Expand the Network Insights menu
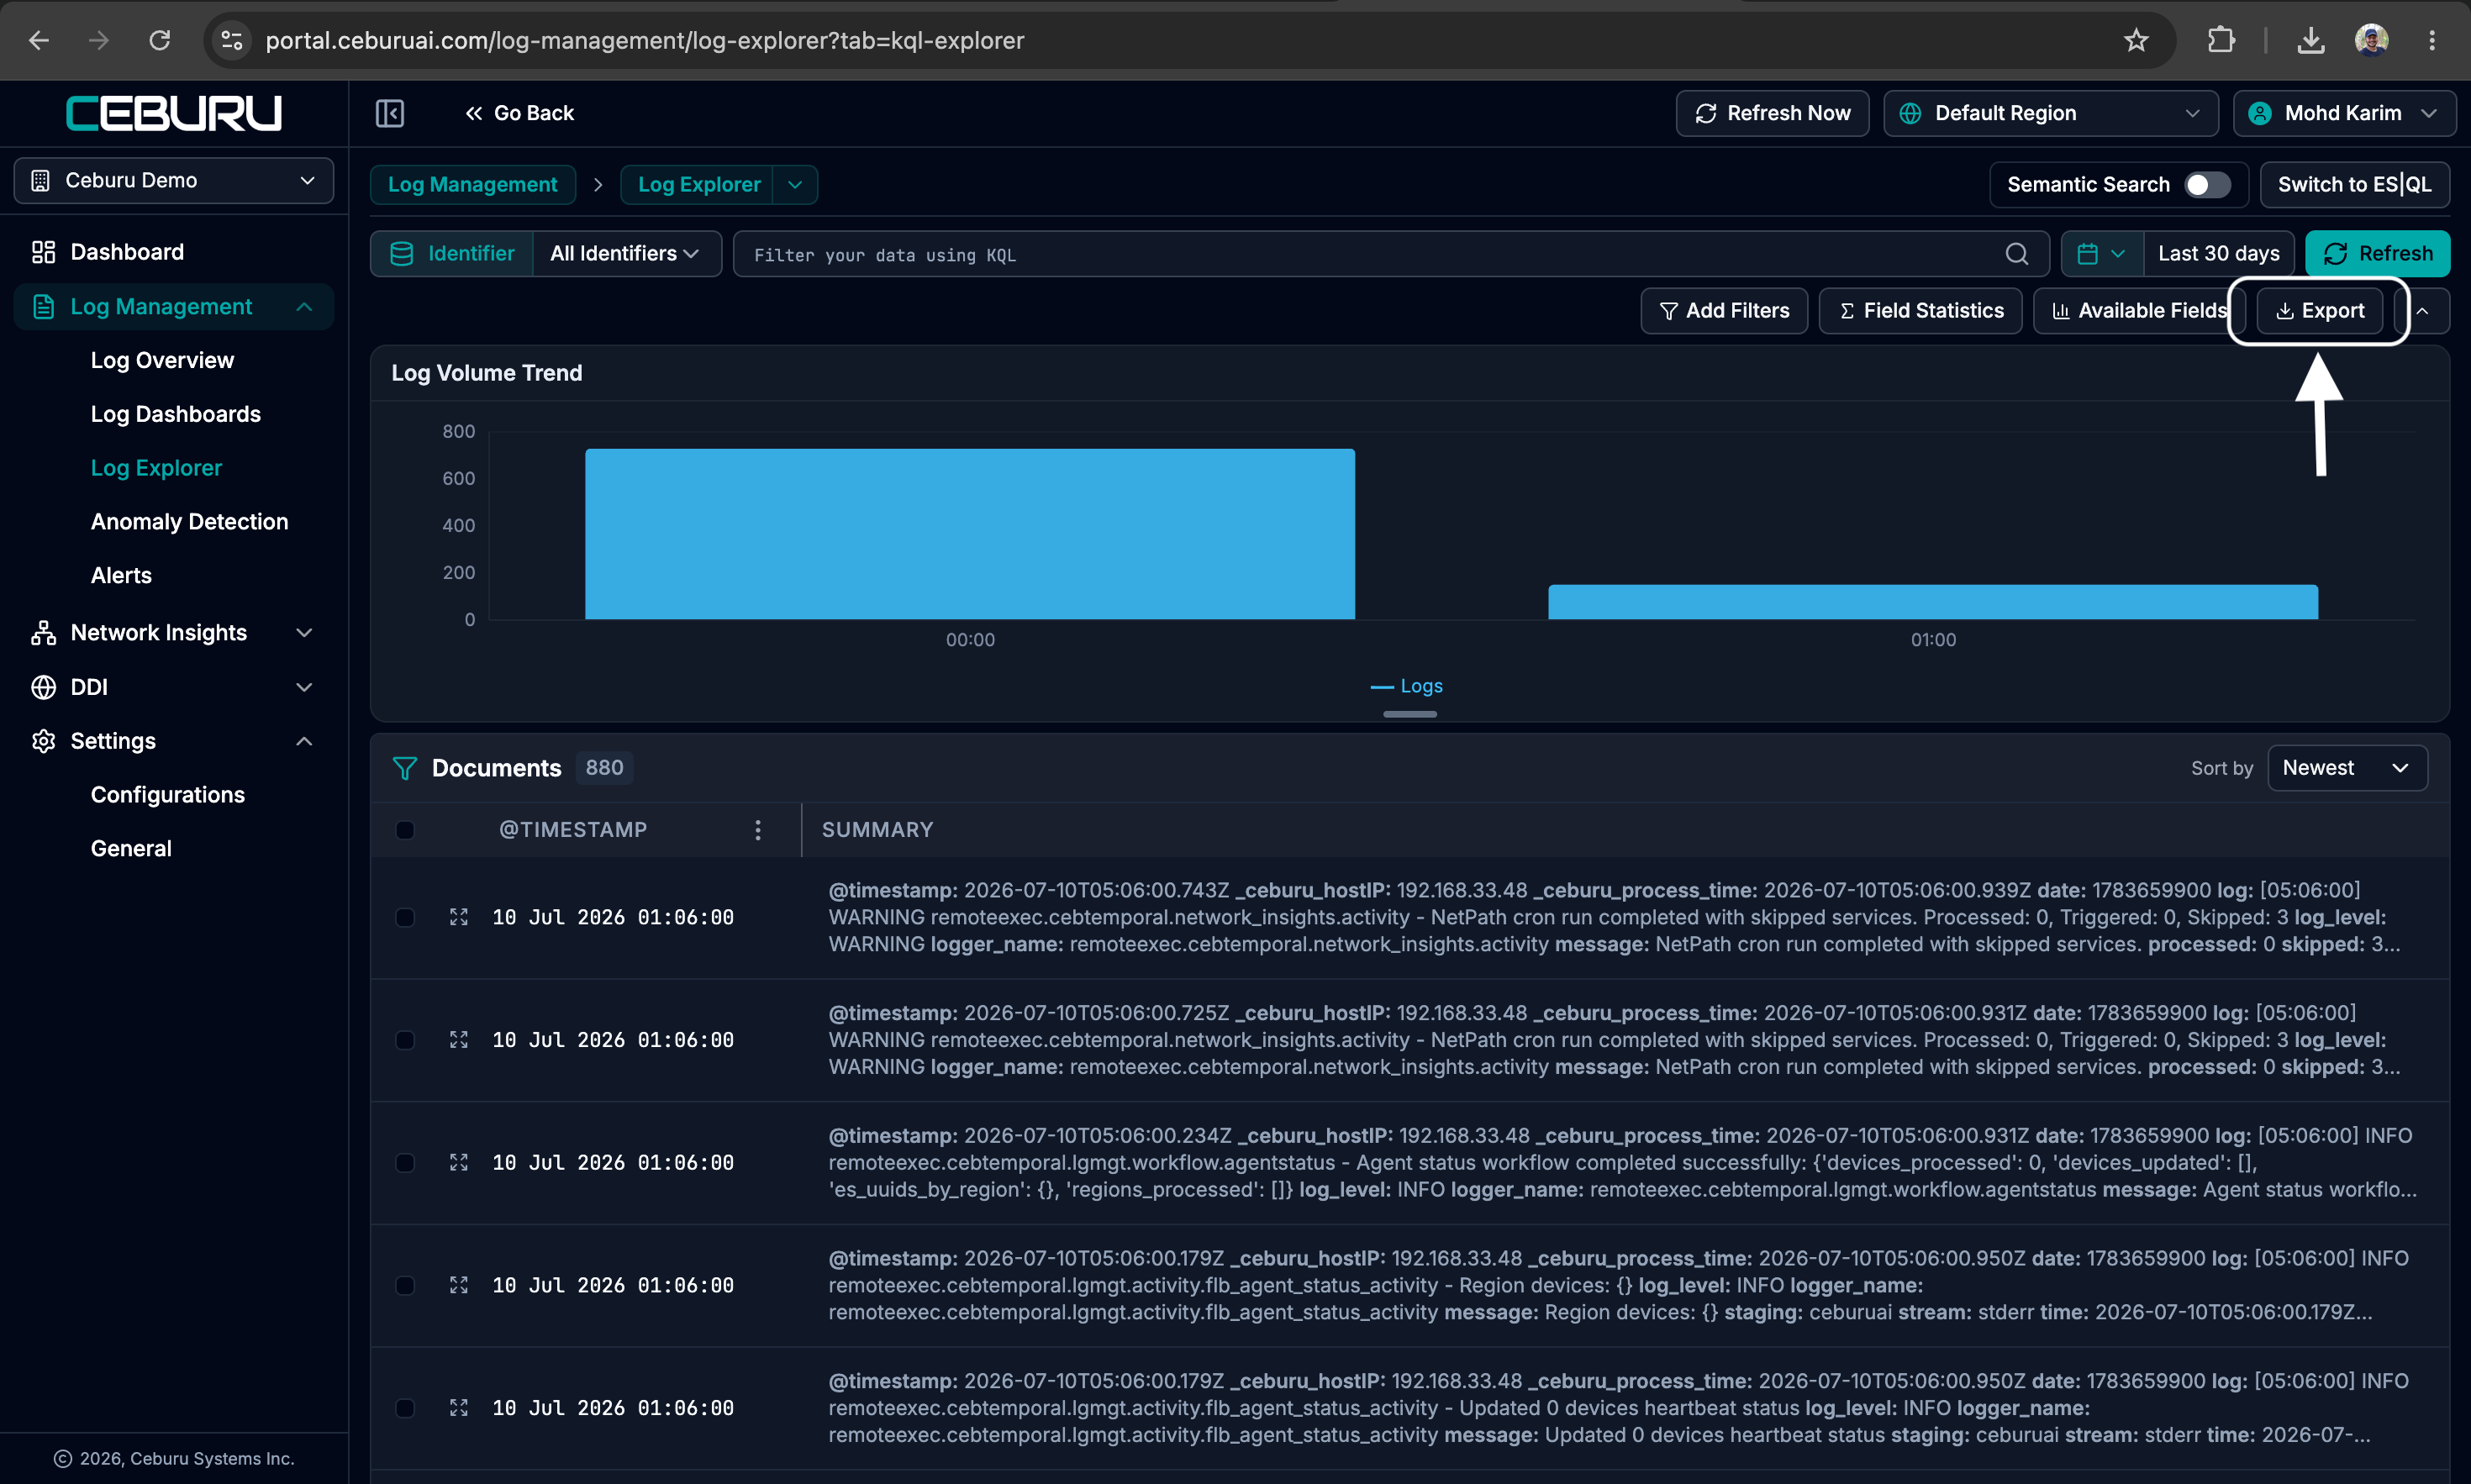Screen dimensions: 2471x1484 [x=174, y=633]
